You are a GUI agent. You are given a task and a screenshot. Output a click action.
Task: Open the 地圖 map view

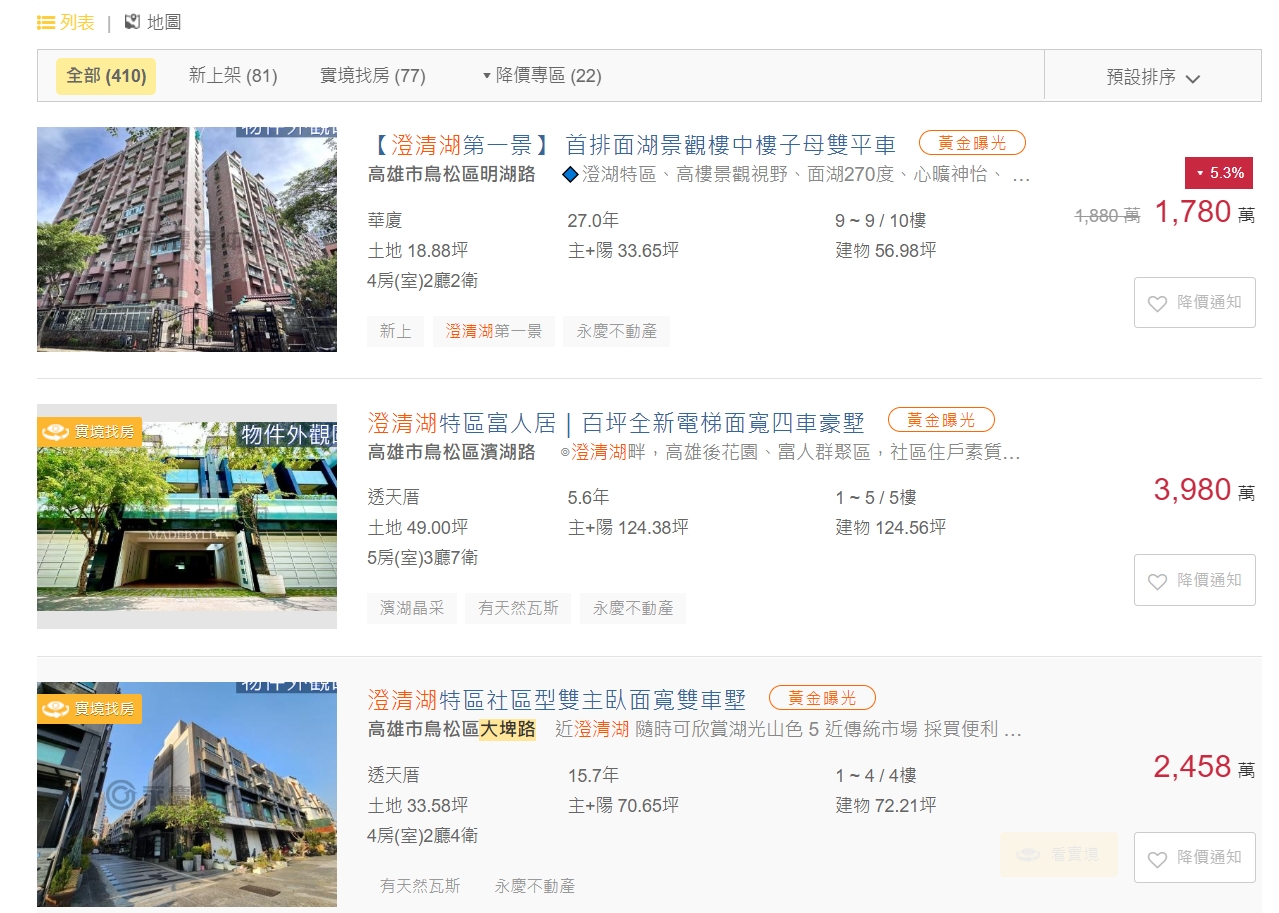click(153, 22)
